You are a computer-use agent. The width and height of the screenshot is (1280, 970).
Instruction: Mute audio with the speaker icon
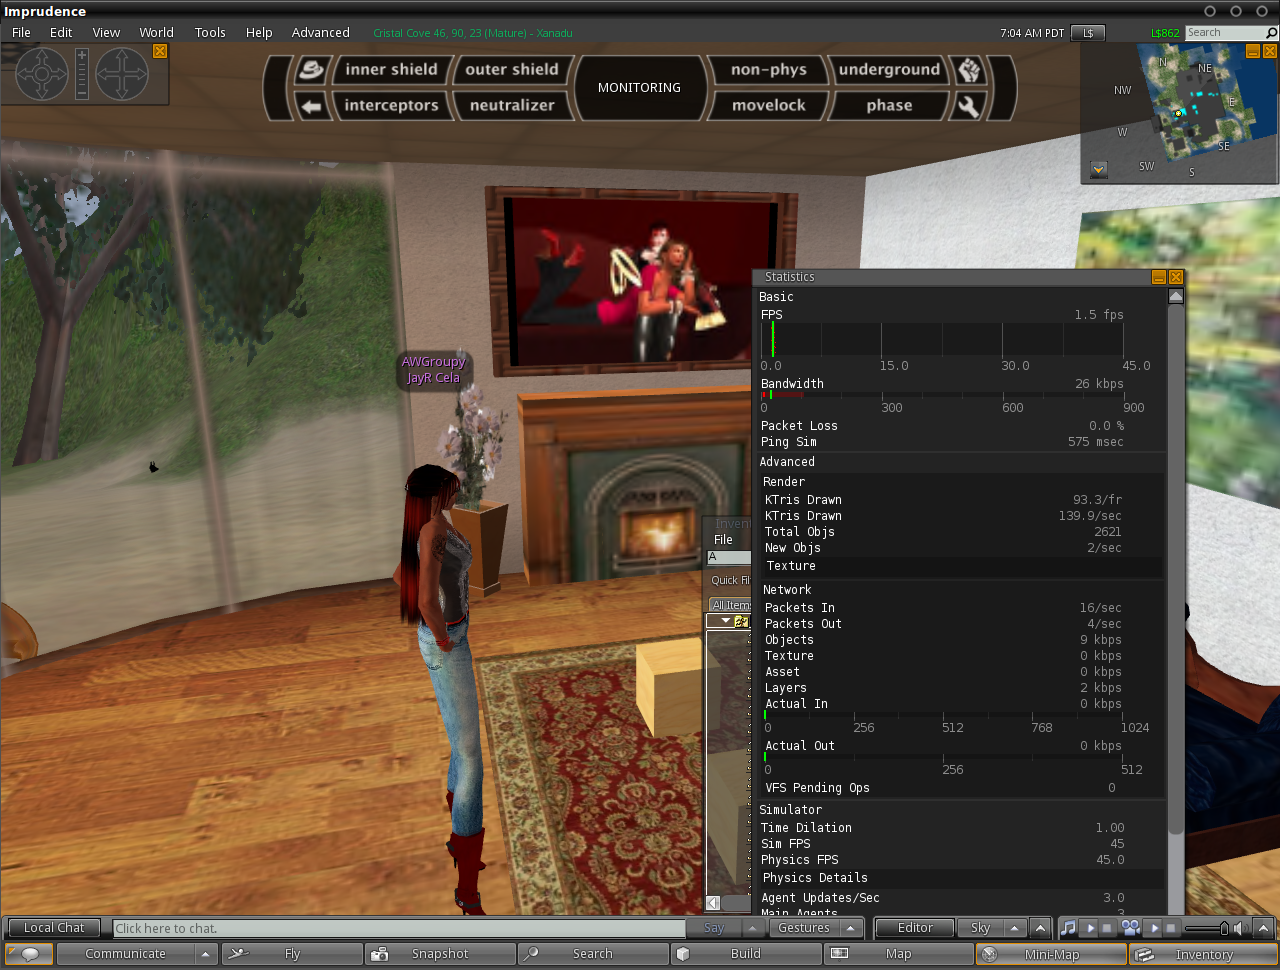click(x=1240, y=928)
